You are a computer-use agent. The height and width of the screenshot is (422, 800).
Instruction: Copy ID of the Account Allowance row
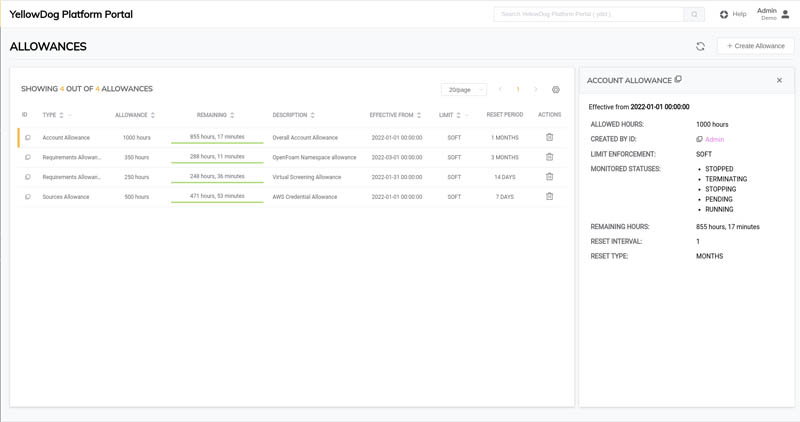[x=27, y=138]
